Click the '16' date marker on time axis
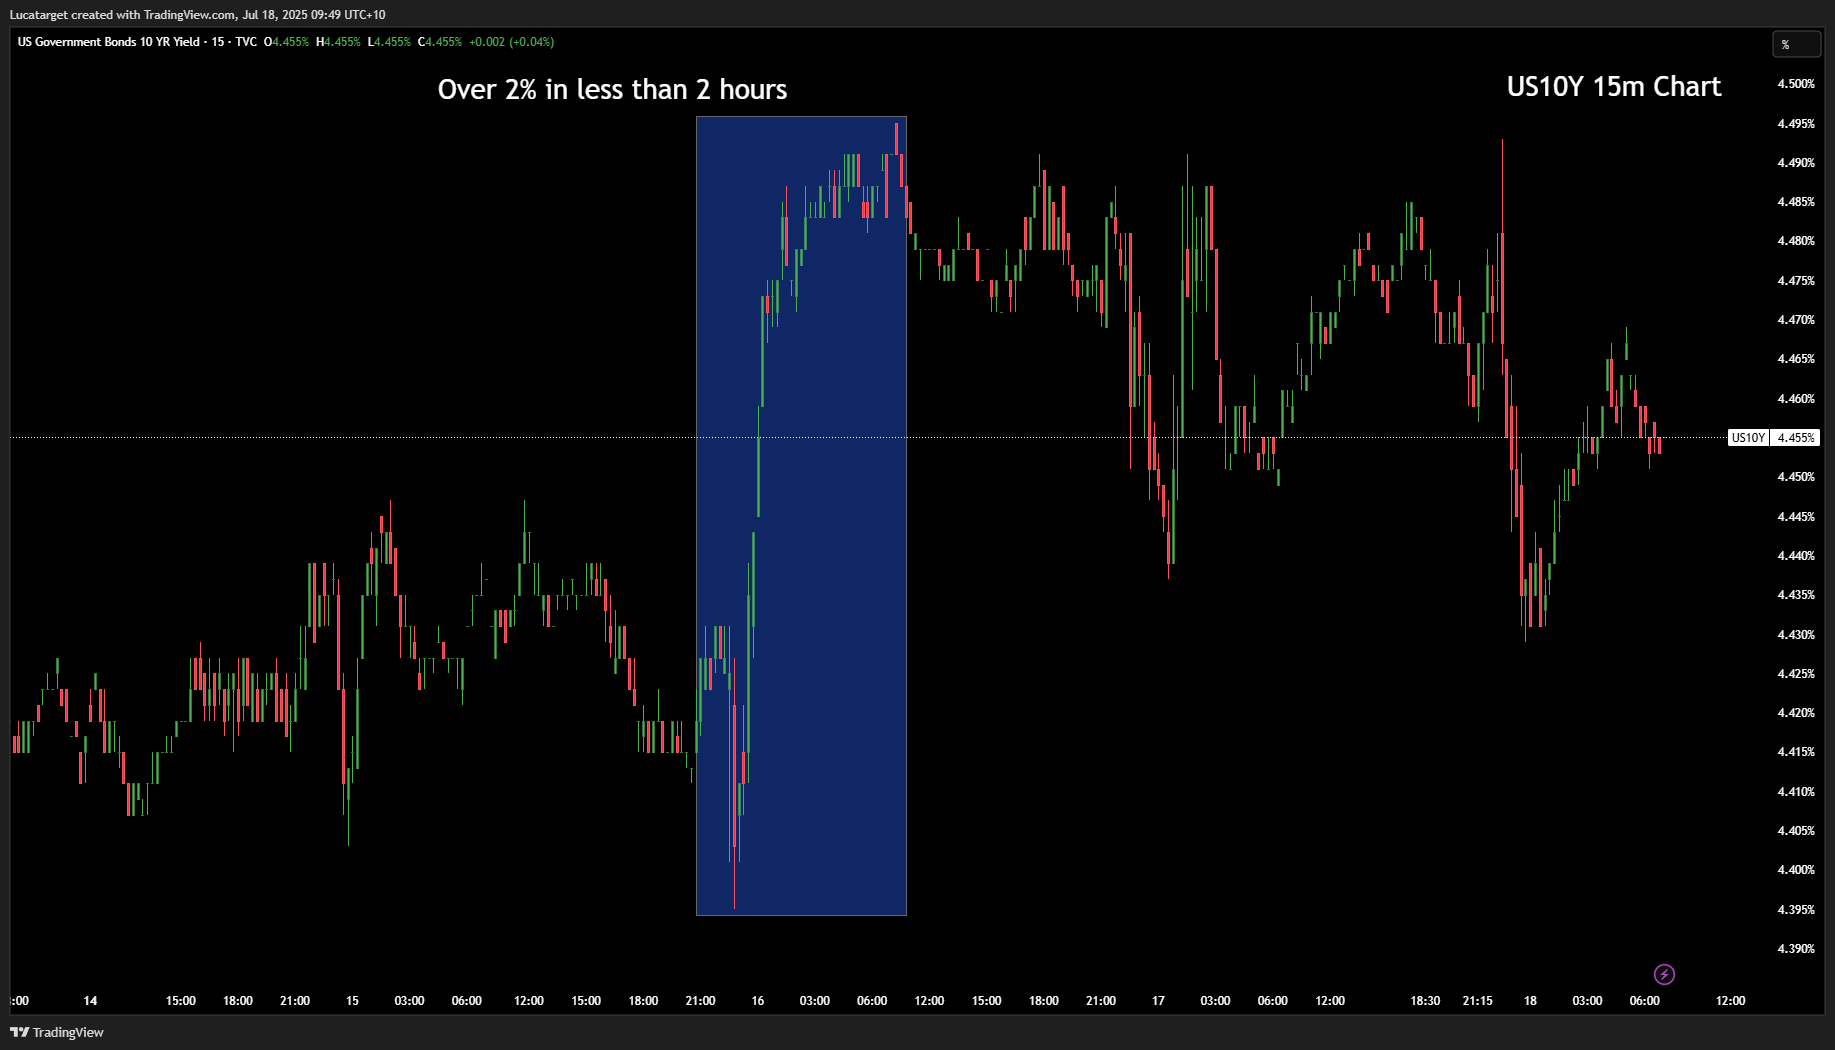Image resolution: width=1835 pixels, height=1050 pixels. click(758, 1001)
